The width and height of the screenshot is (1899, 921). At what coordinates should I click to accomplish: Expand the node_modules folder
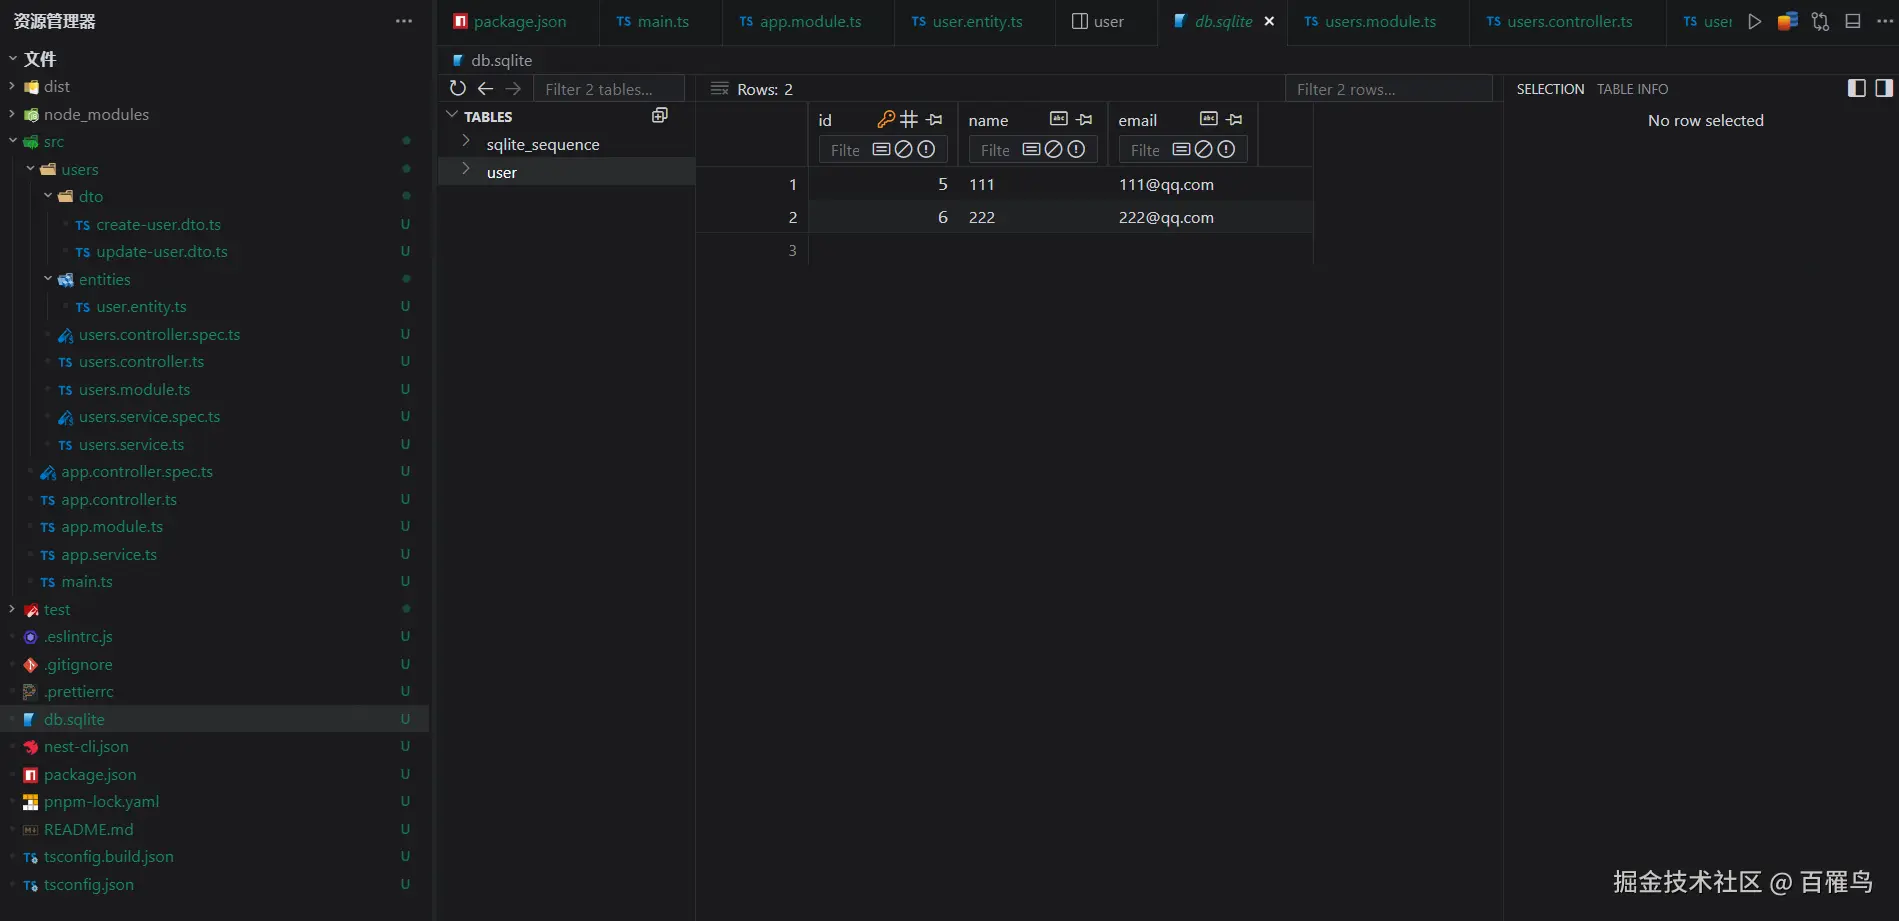(12, 114)
